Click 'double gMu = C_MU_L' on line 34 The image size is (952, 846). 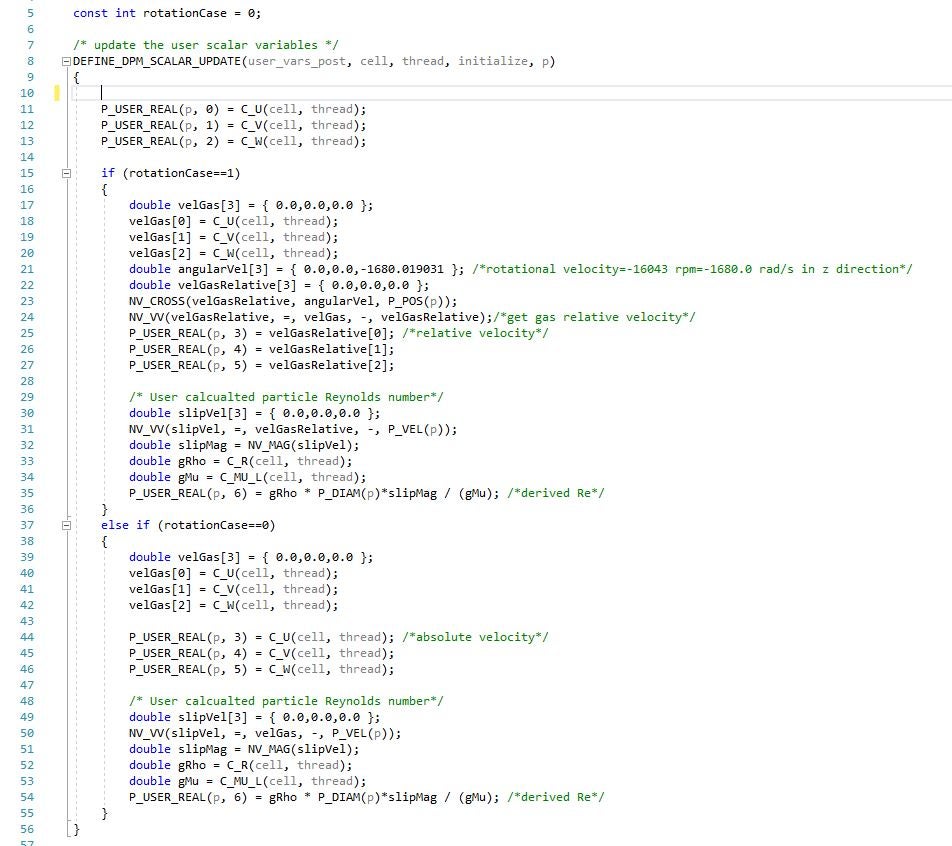tap(248, 477)
